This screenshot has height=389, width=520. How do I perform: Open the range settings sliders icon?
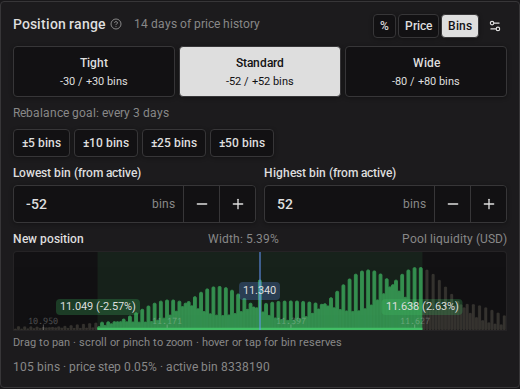(495, 26)
